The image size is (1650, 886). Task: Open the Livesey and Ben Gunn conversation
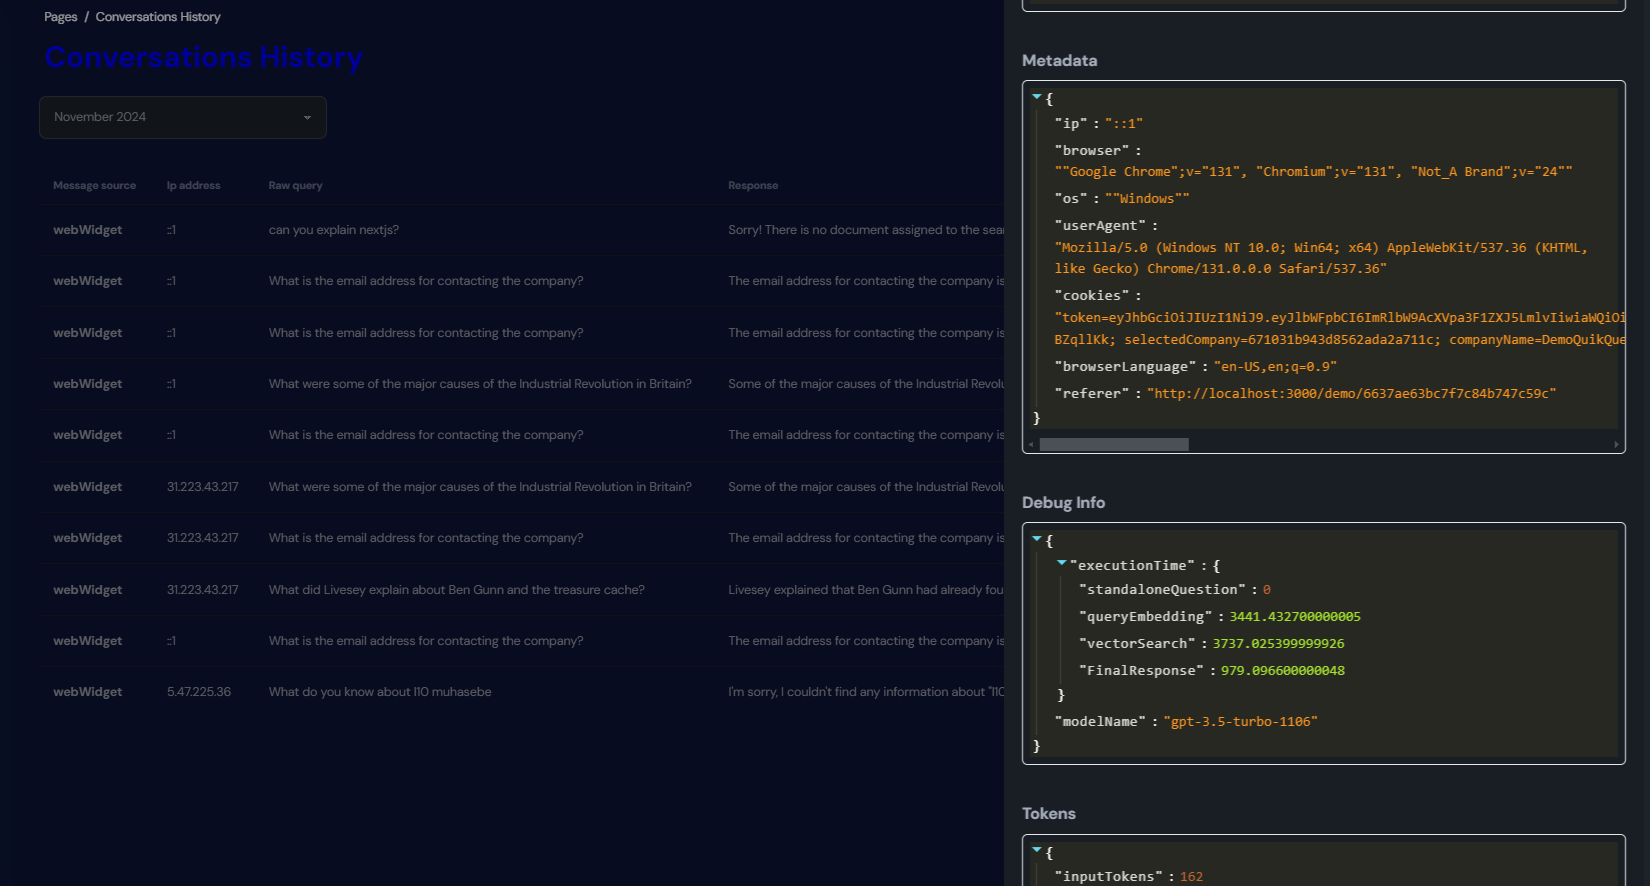click(x=456, y=590)
